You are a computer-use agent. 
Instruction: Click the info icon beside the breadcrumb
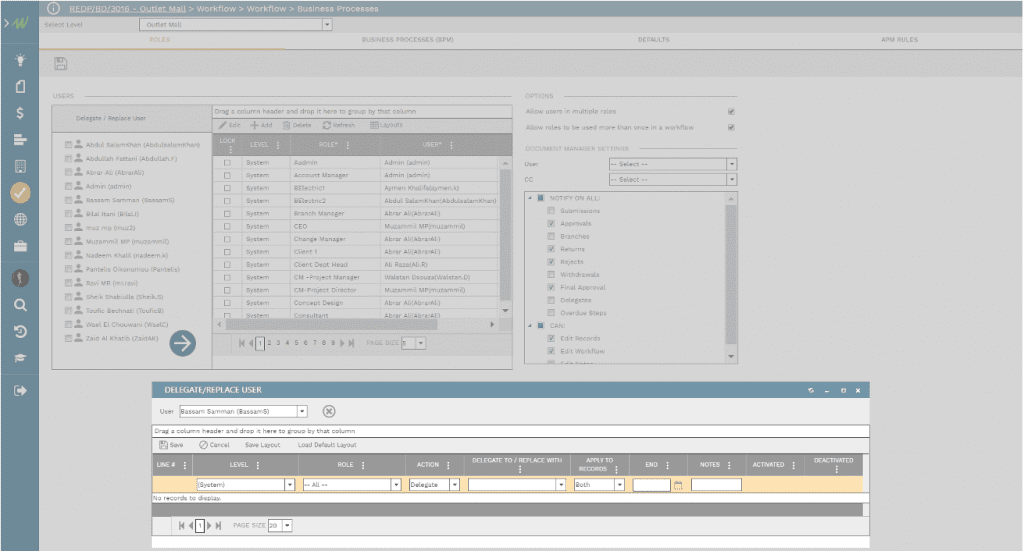tap(54, 8)
